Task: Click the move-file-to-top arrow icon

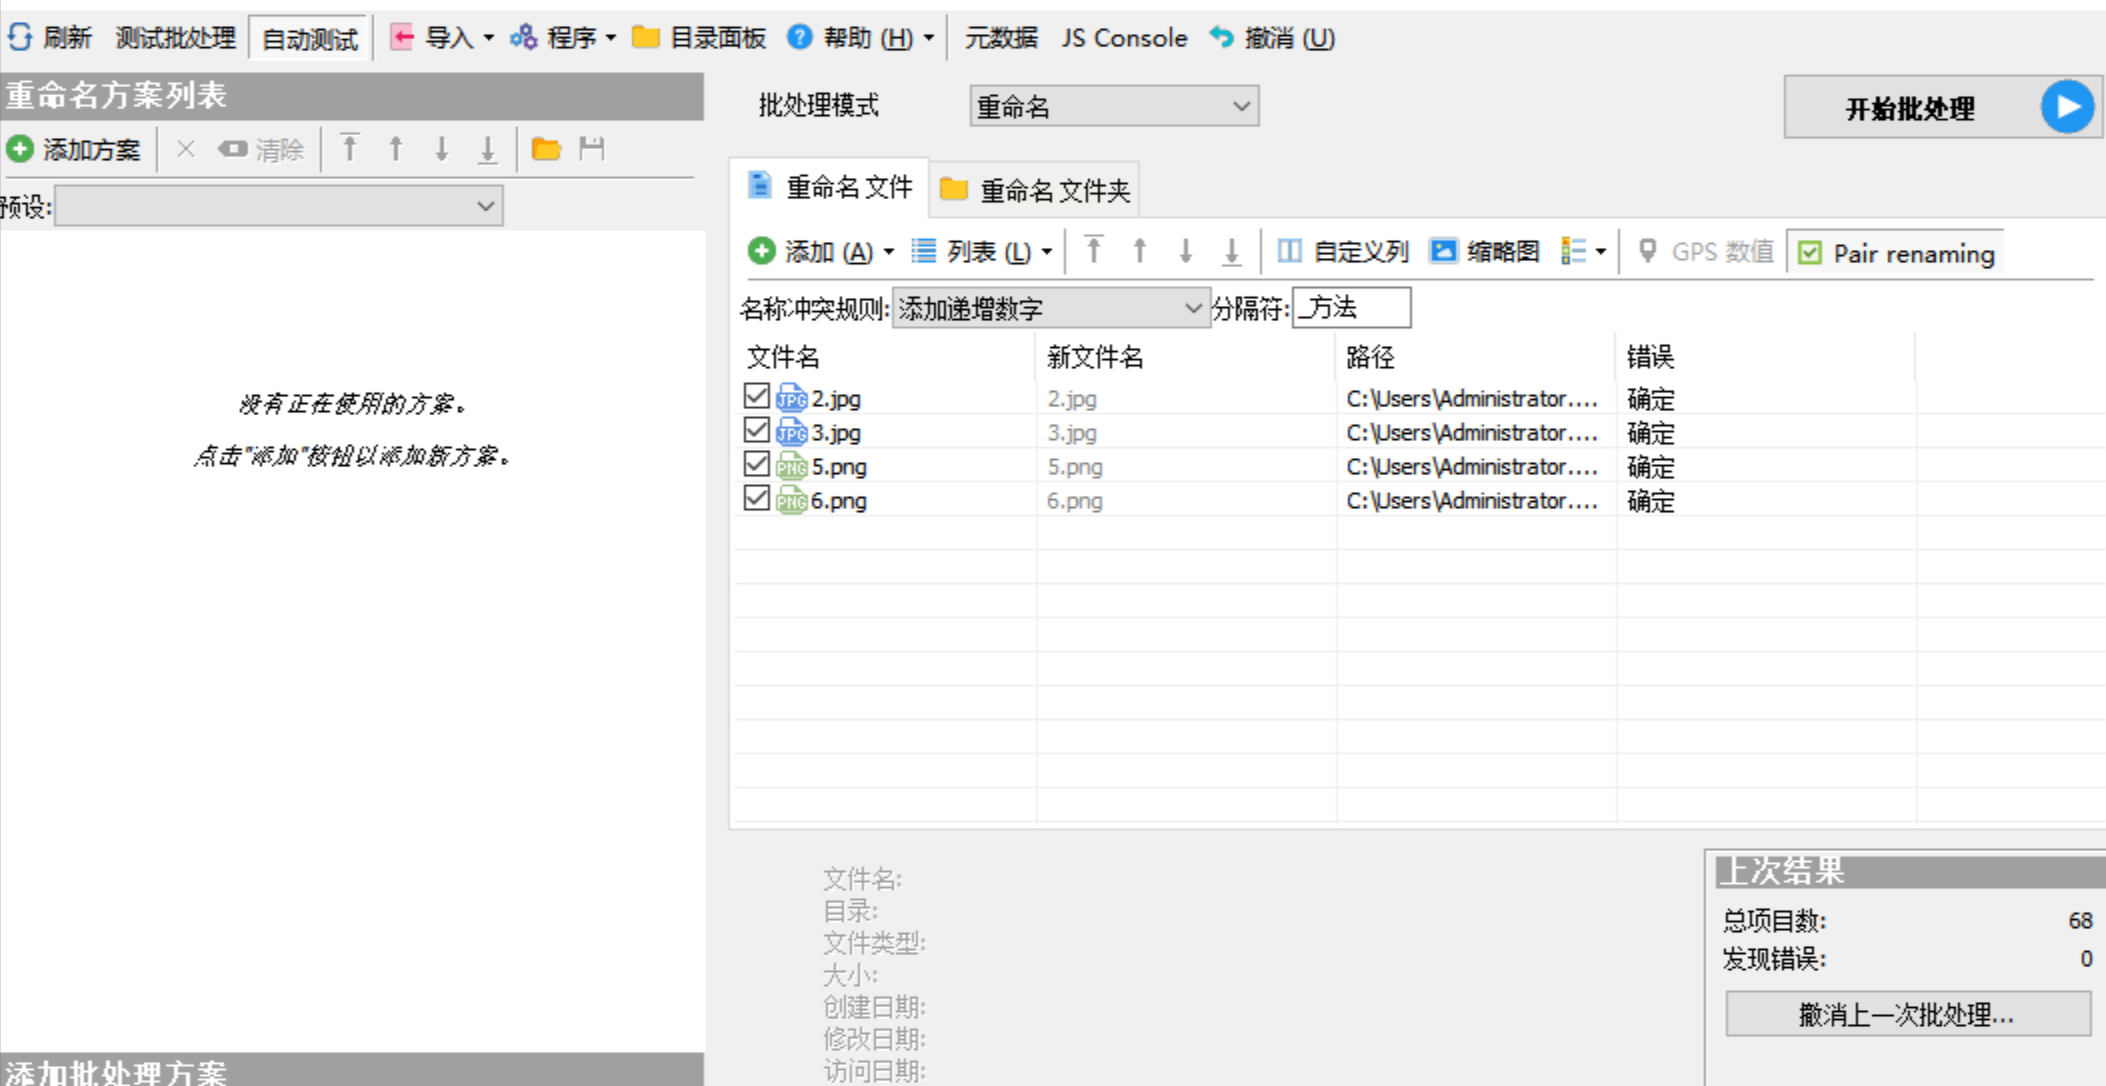Action: [x=1093, y=251]
